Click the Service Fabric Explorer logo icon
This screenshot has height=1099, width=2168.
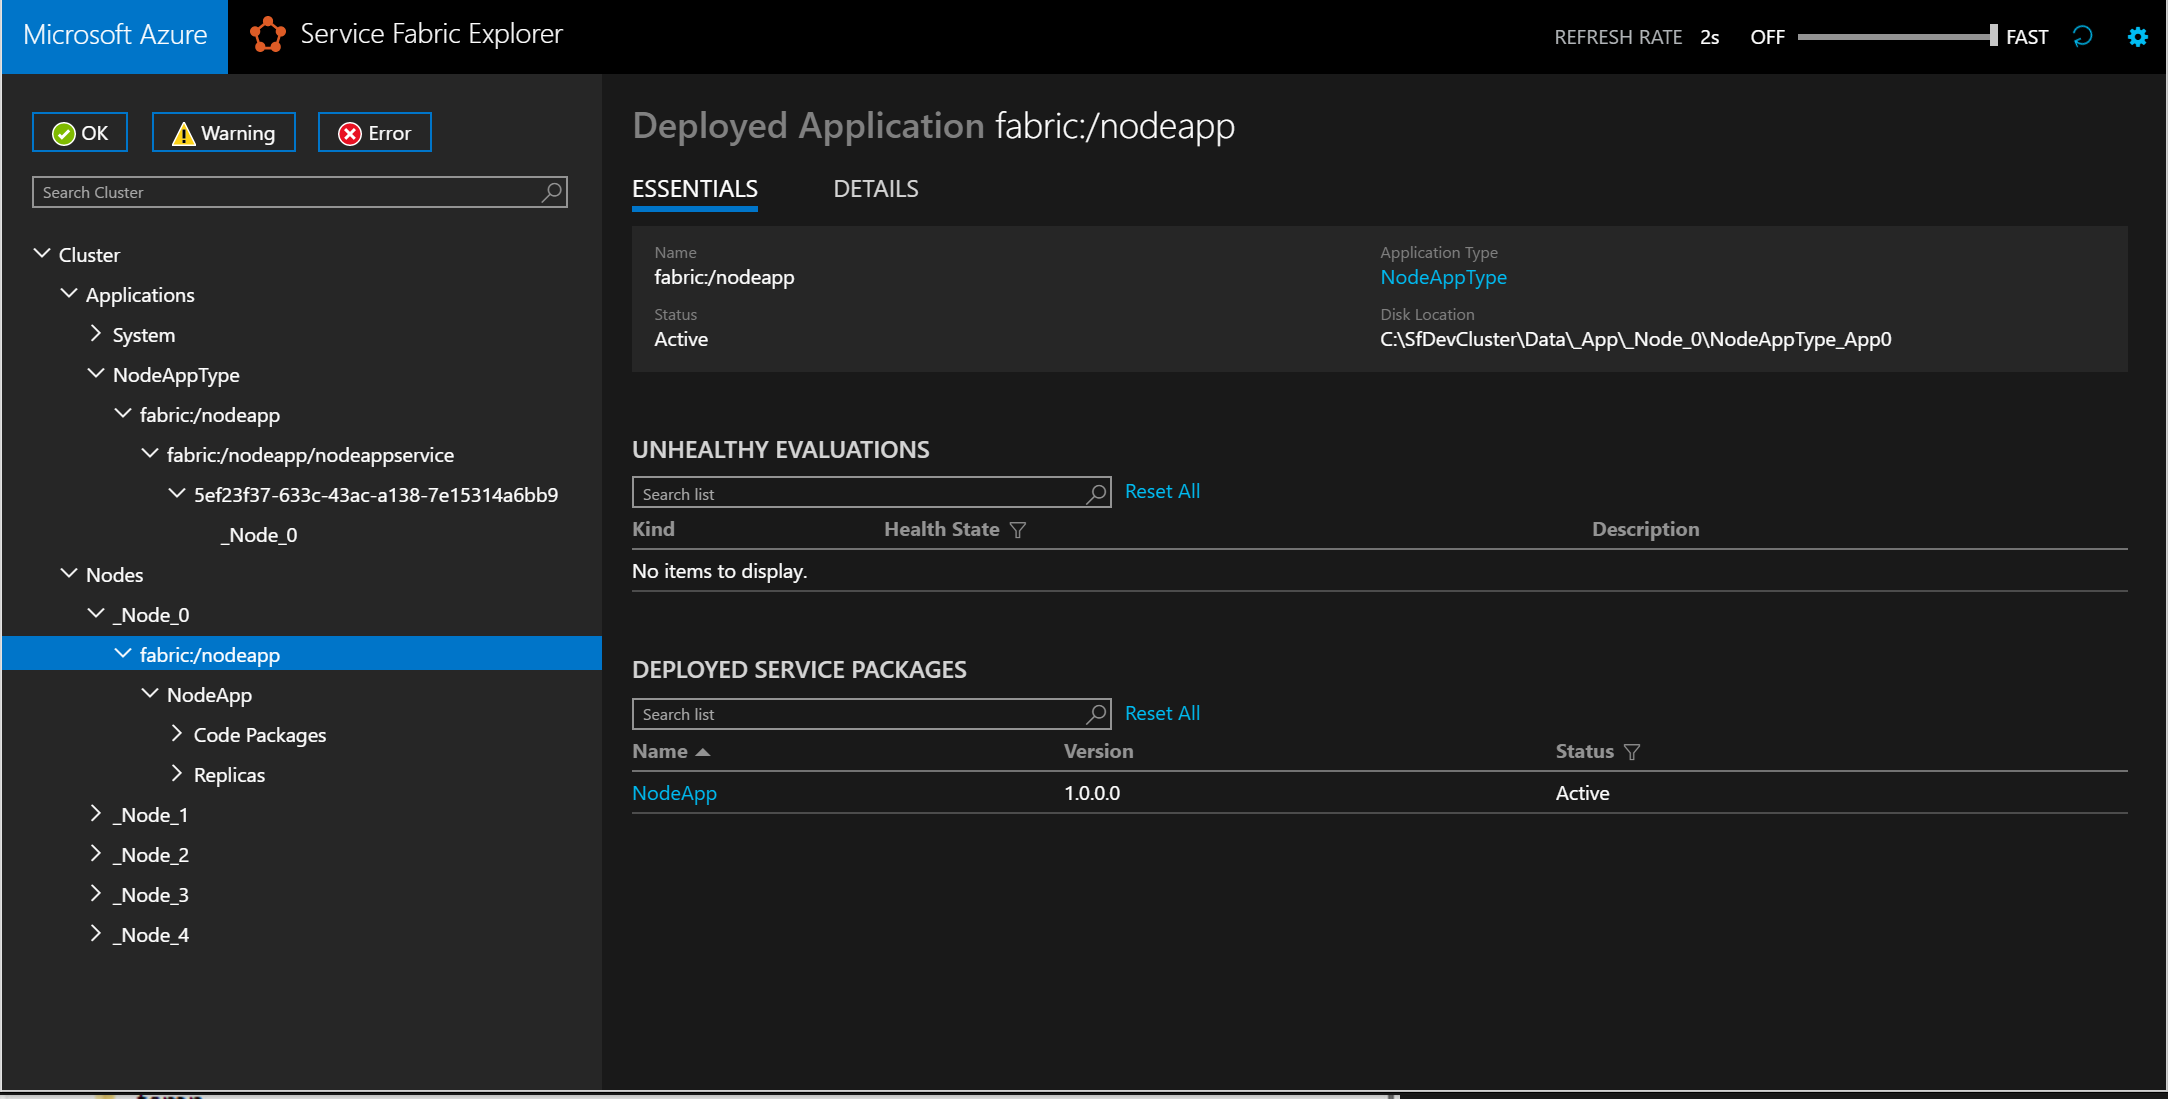tap(265, 34)
